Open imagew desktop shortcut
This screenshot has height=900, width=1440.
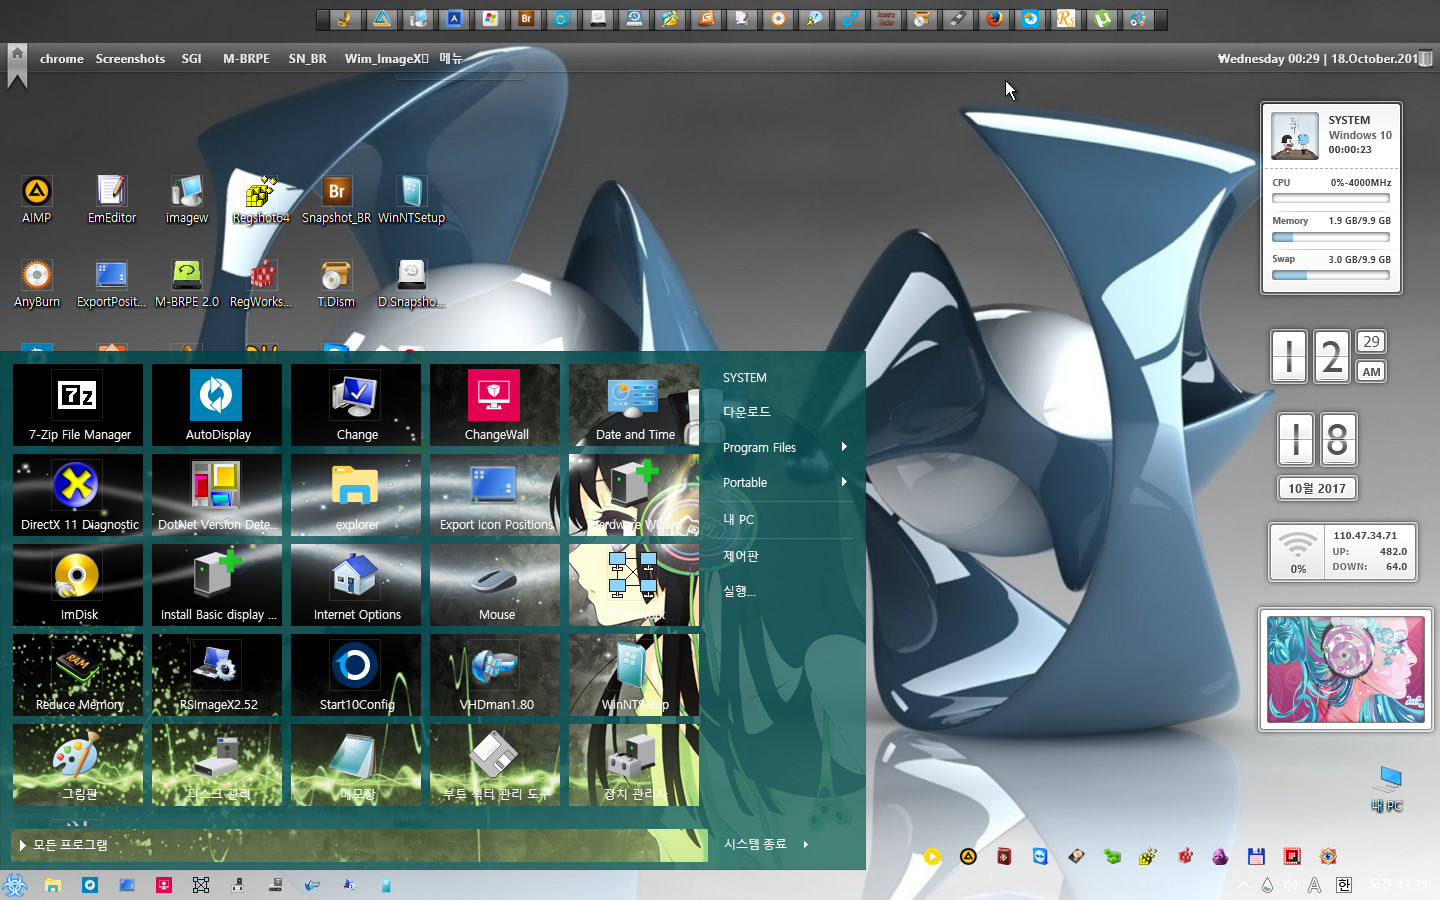(x=187, y=199)
